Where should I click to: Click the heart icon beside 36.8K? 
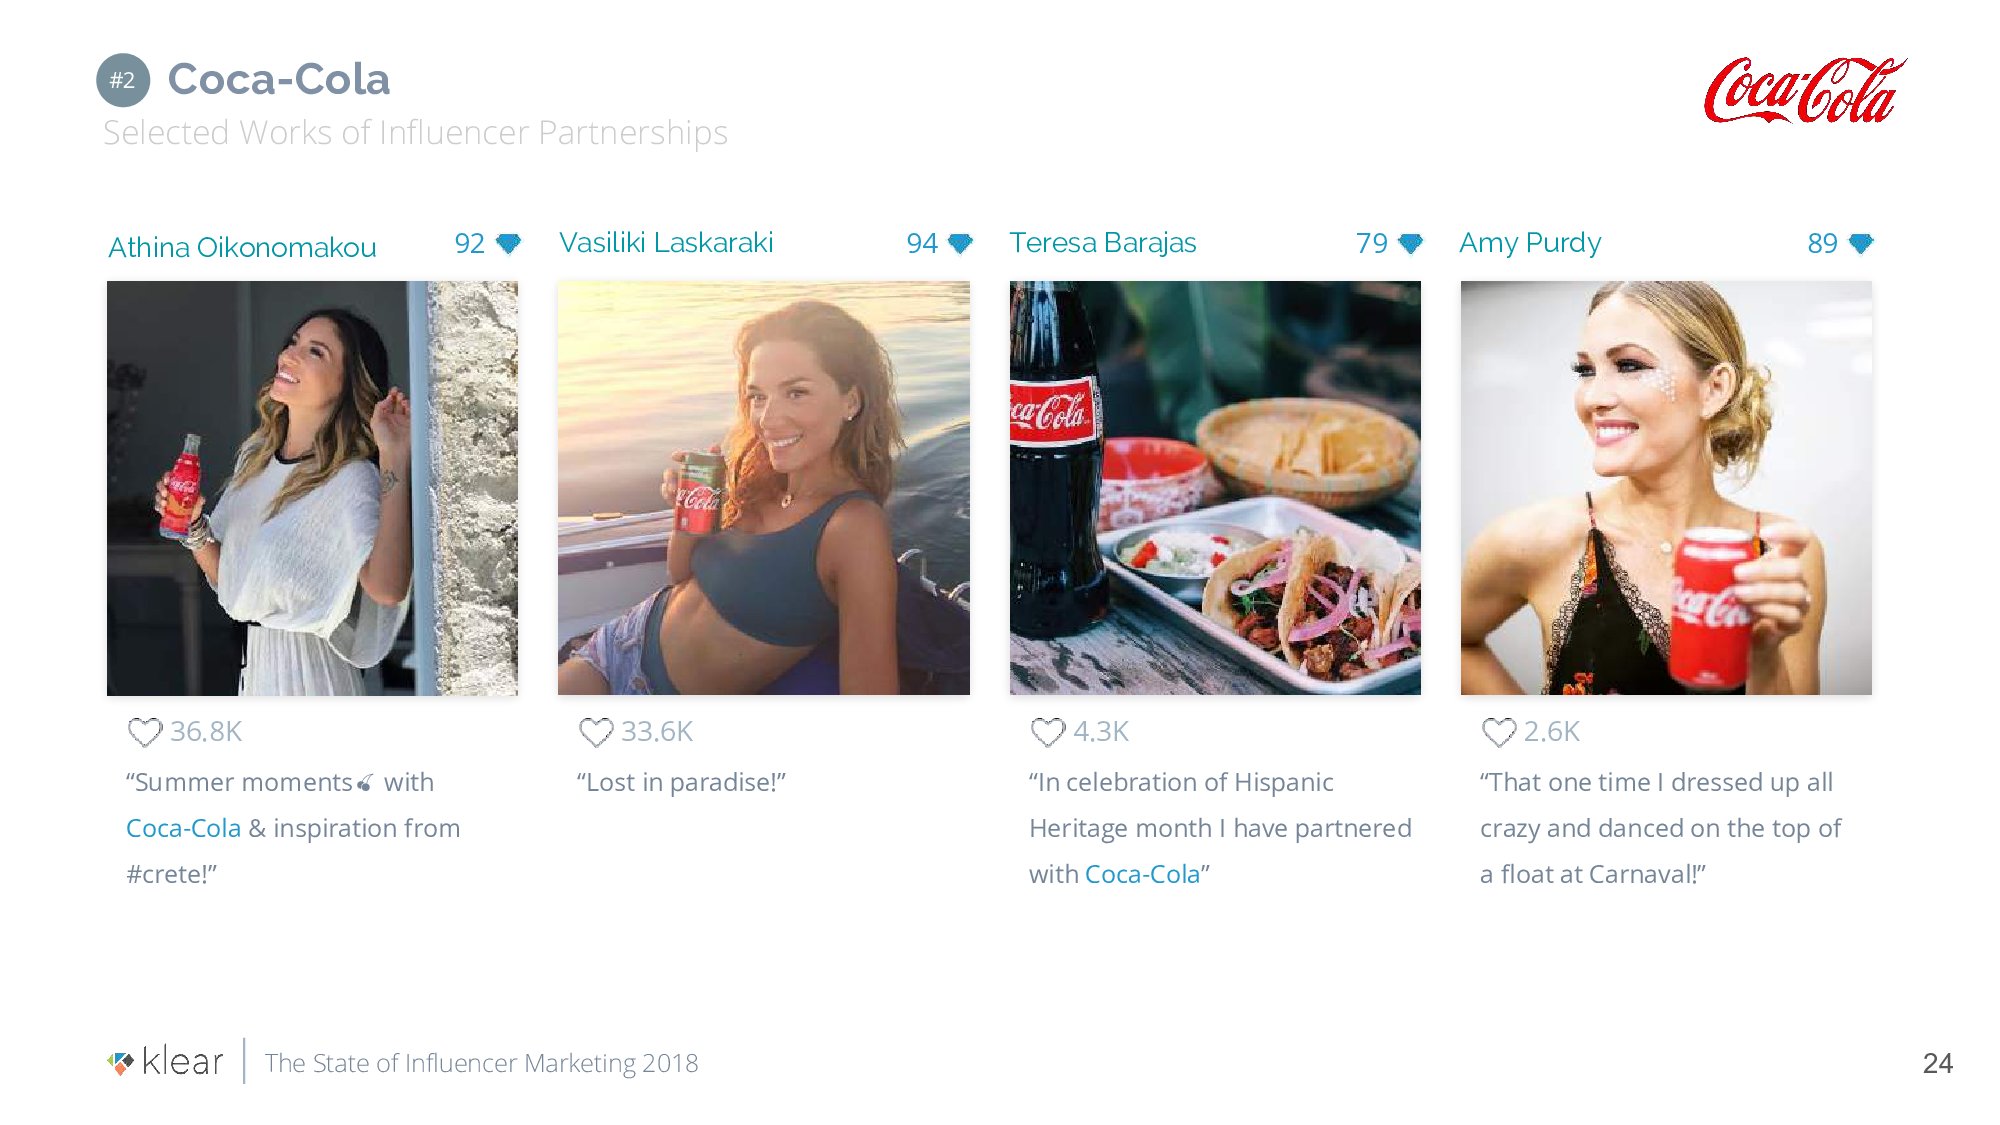145,732
